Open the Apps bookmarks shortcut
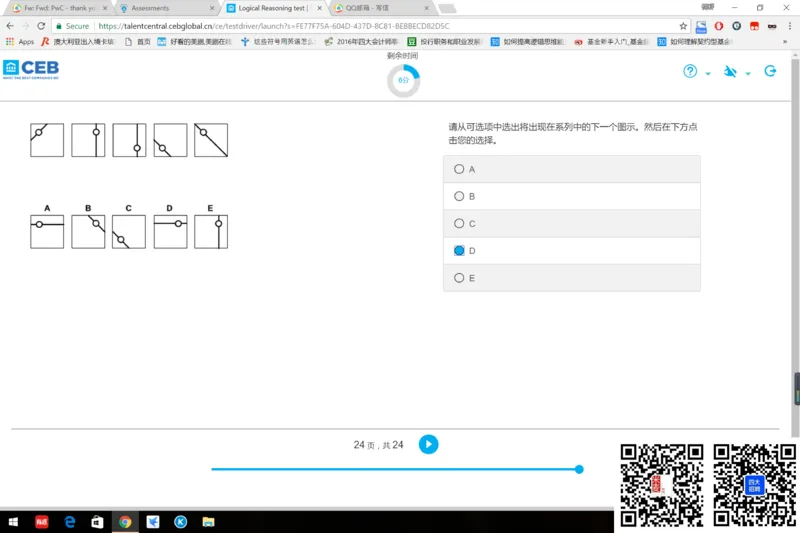The image size is (800, 533). [x=20, y=42]
